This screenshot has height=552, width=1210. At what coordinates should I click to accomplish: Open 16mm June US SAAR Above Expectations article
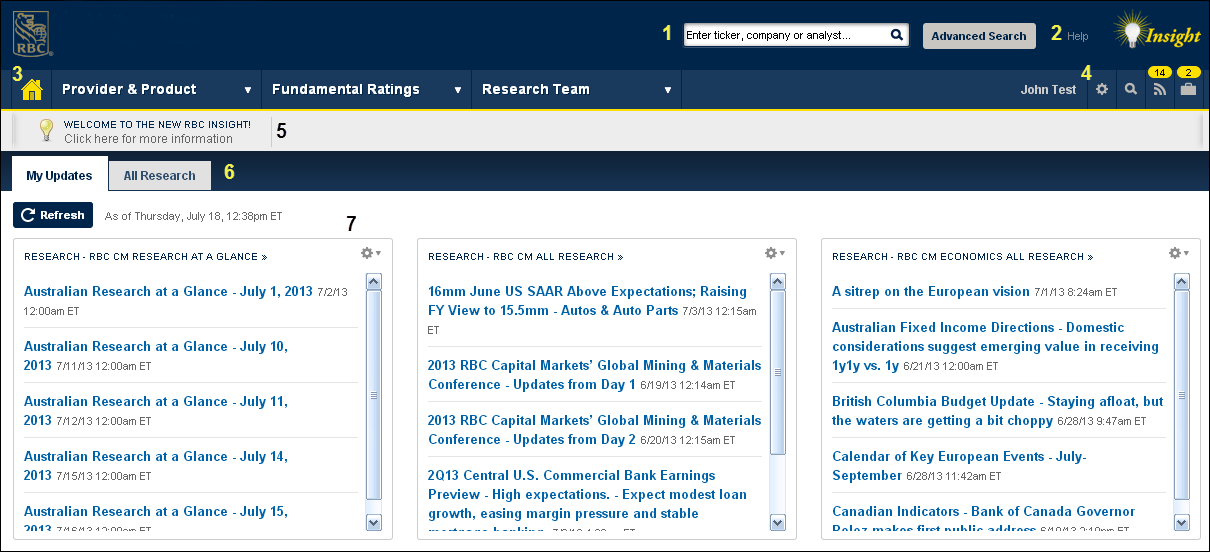point(587,301)
